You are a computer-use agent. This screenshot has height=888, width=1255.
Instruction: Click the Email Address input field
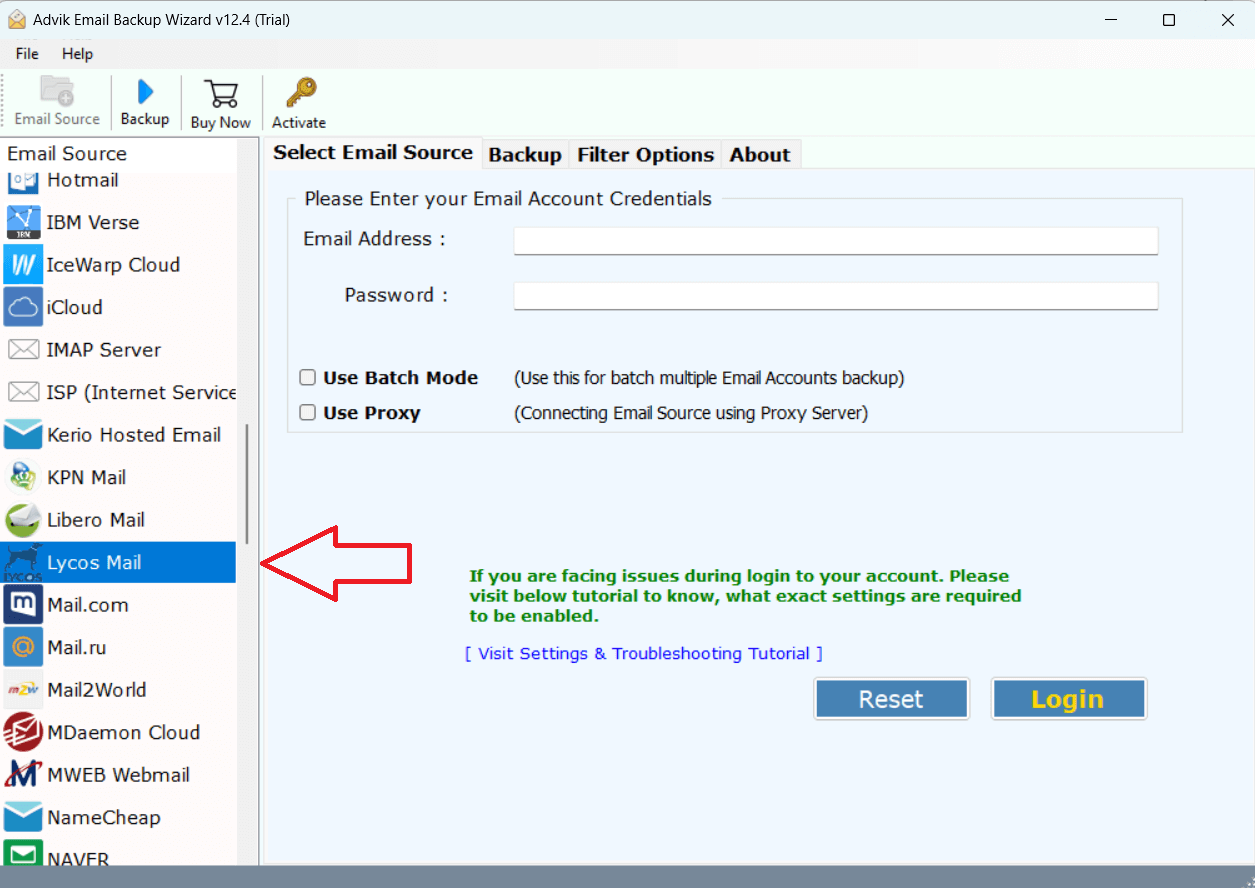pos(836,240)
